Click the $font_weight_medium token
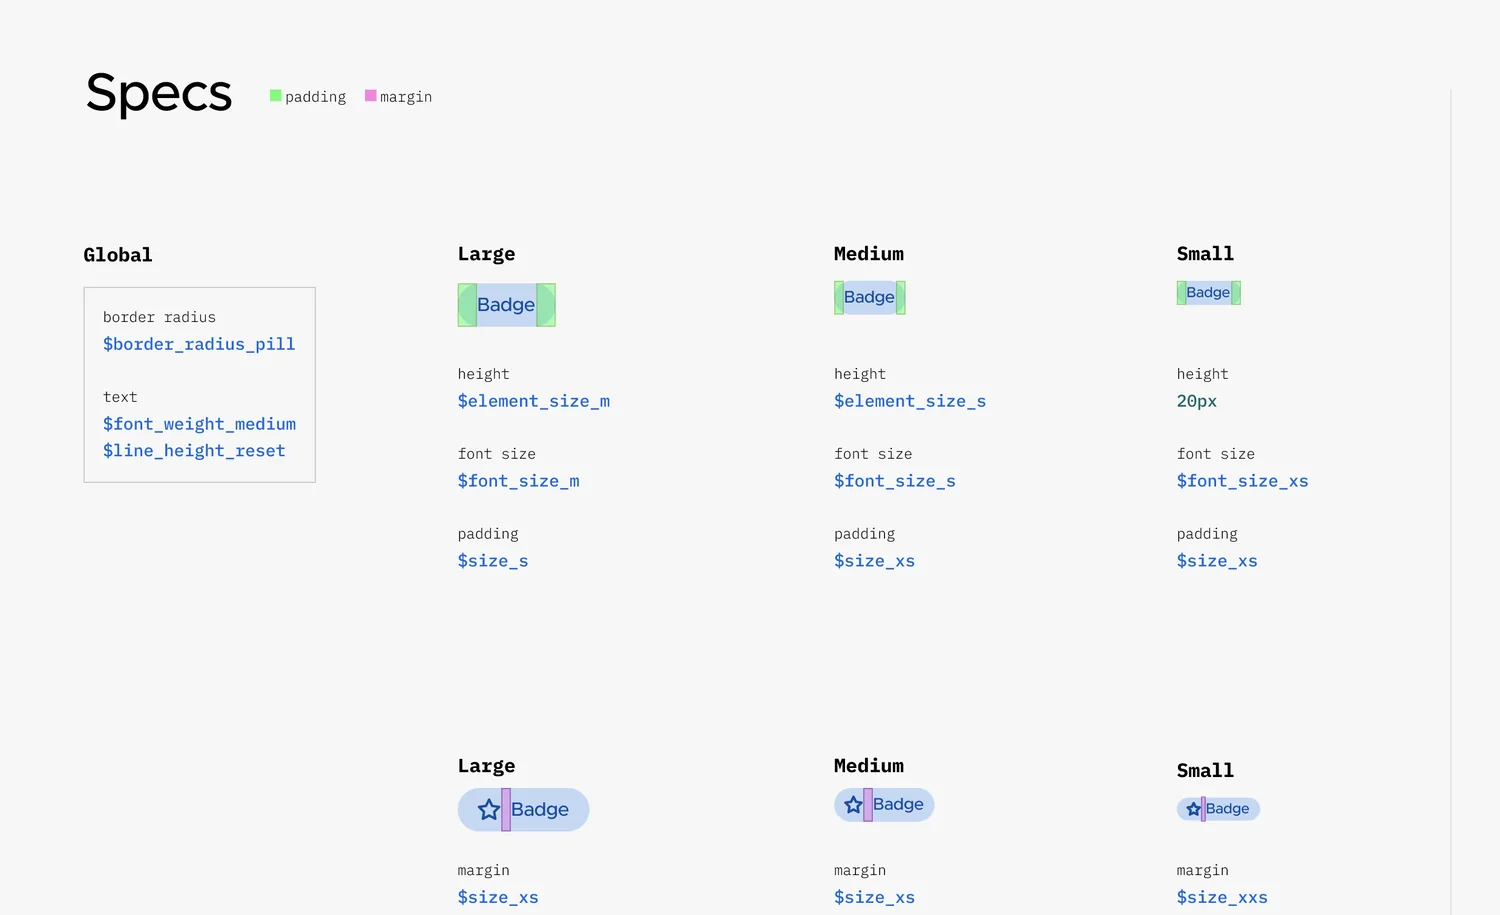Image resolution: width=1500 pixels, height=915 pixels. coord(199,424)
